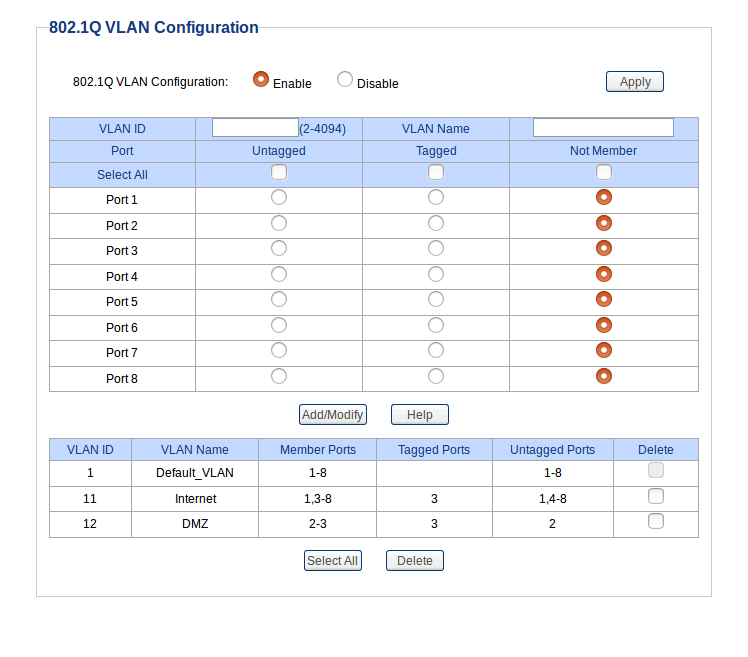The image size is (748, 657).
Task: Check Select All under Untagged column
Action: (x=279, y=172)
